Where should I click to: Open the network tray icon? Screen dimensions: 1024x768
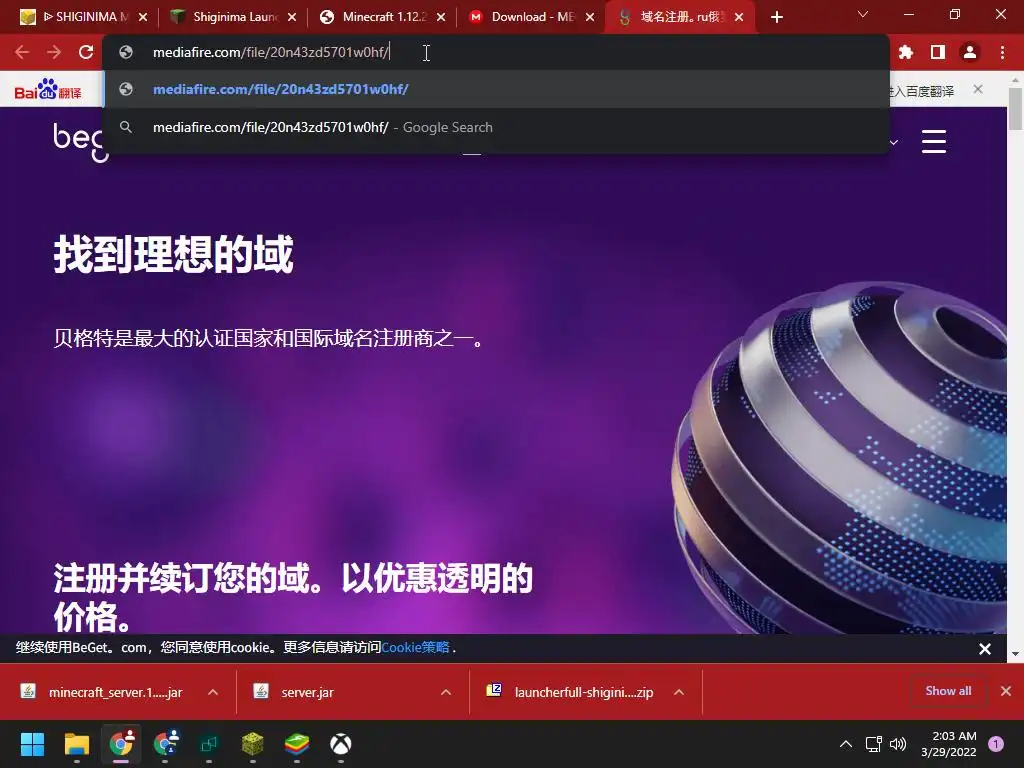(x=873, y=744)
